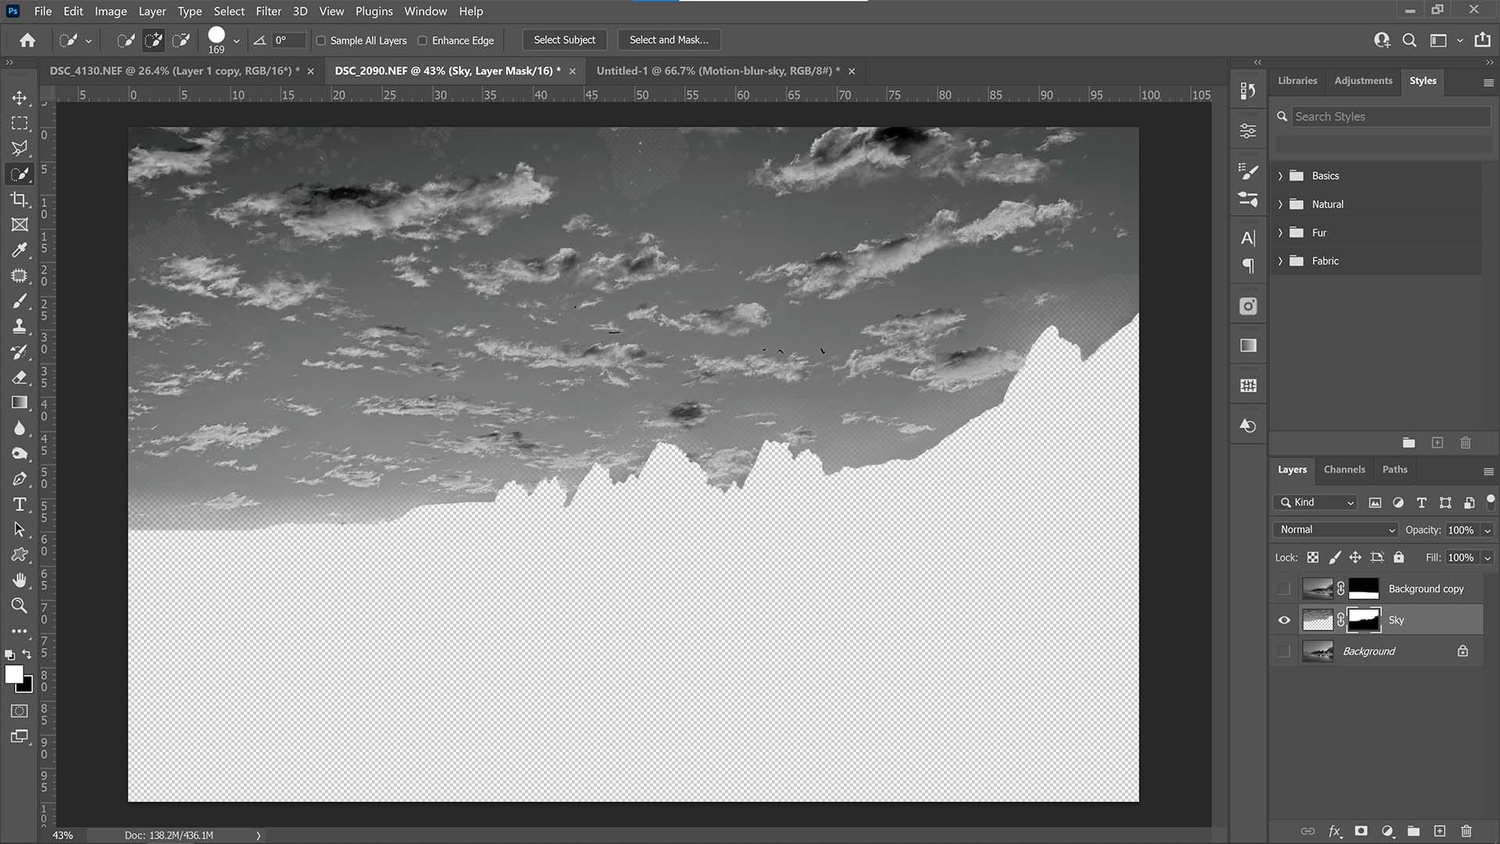Select the Pen tool
The image size is (1500, 844).
(x=19, y=479)
